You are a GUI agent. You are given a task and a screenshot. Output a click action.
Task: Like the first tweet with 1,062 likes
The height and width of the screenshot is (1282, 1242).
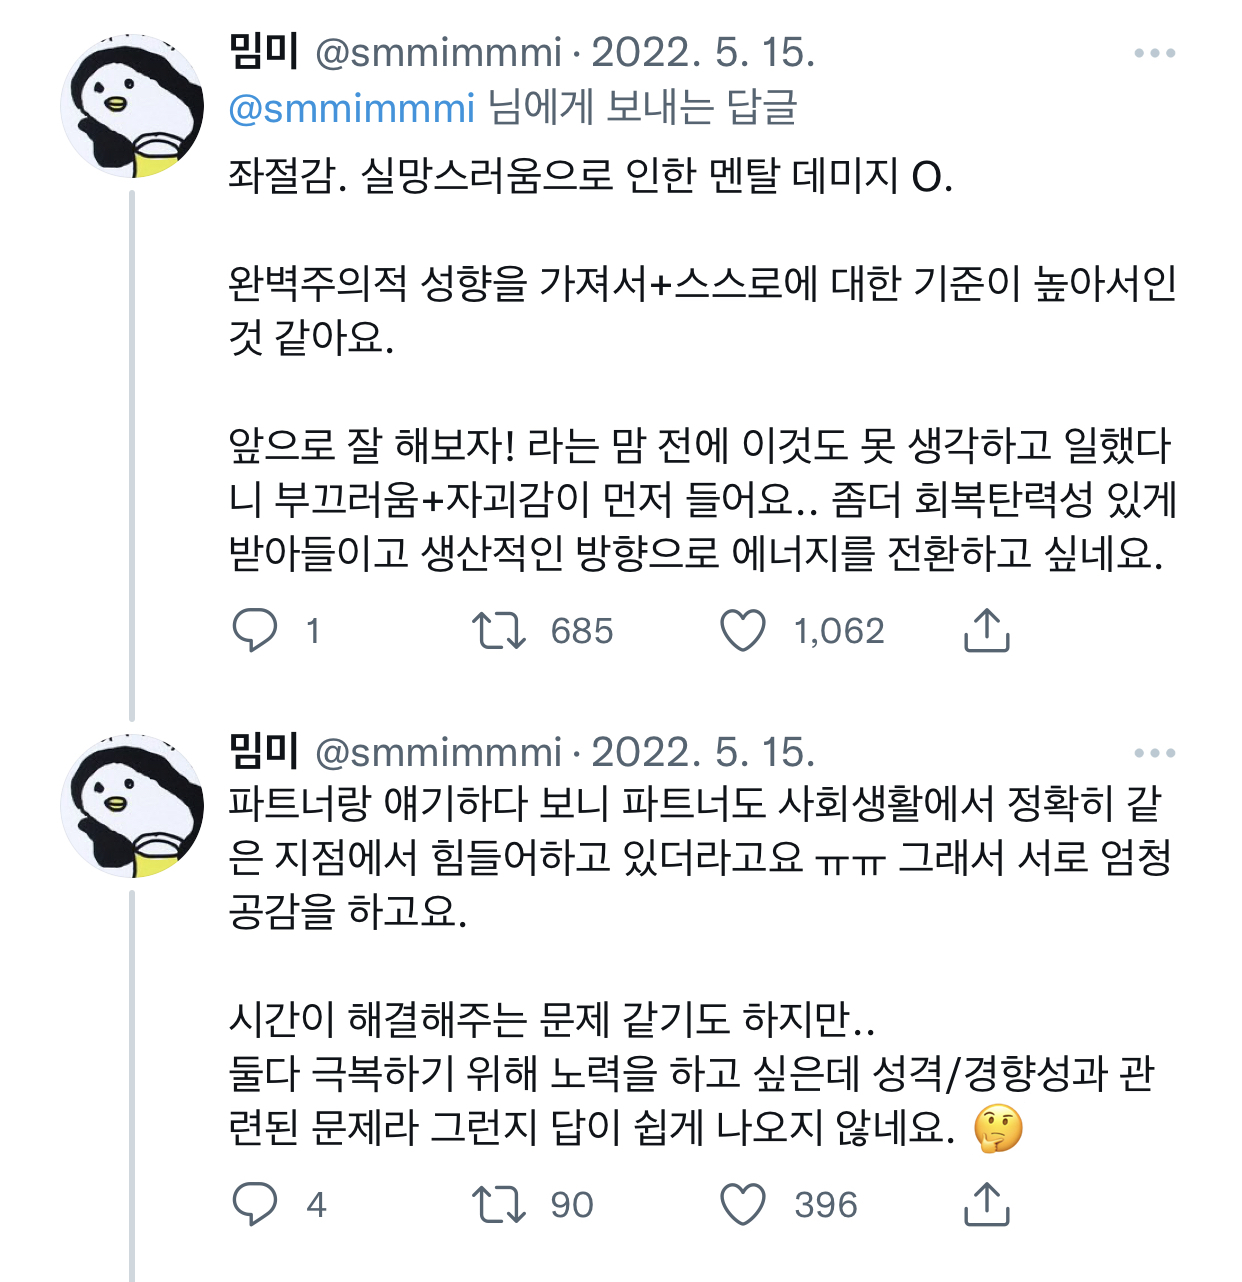pyautogui.click(x=743, y=631)
